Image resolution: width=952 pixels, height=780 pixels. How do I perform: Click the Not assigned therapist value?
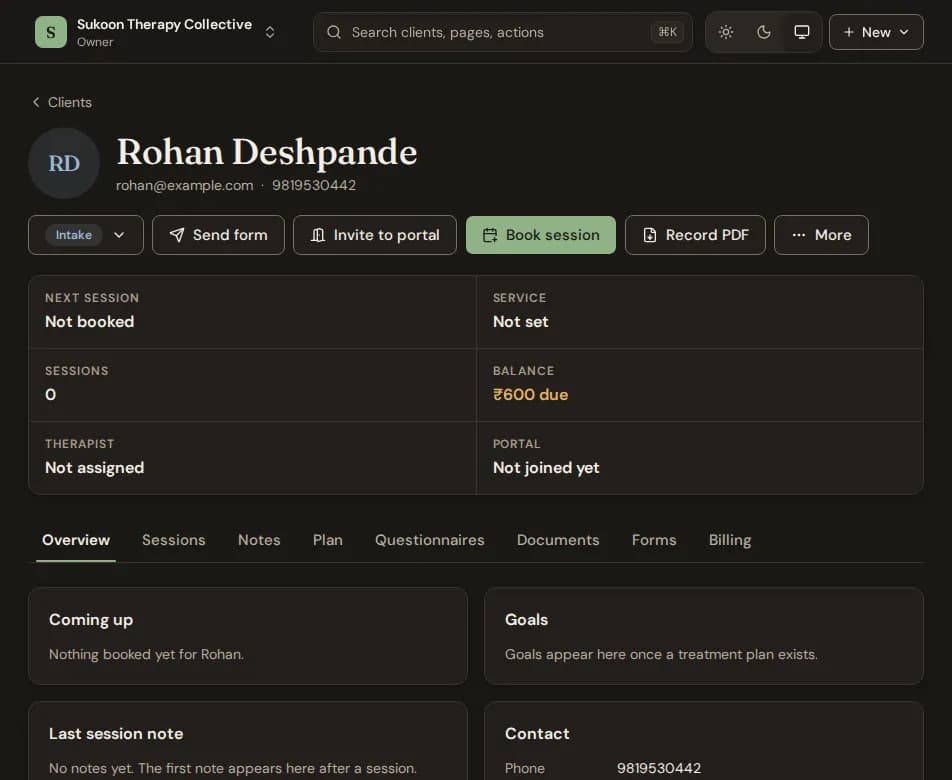(x=94, y=467)
